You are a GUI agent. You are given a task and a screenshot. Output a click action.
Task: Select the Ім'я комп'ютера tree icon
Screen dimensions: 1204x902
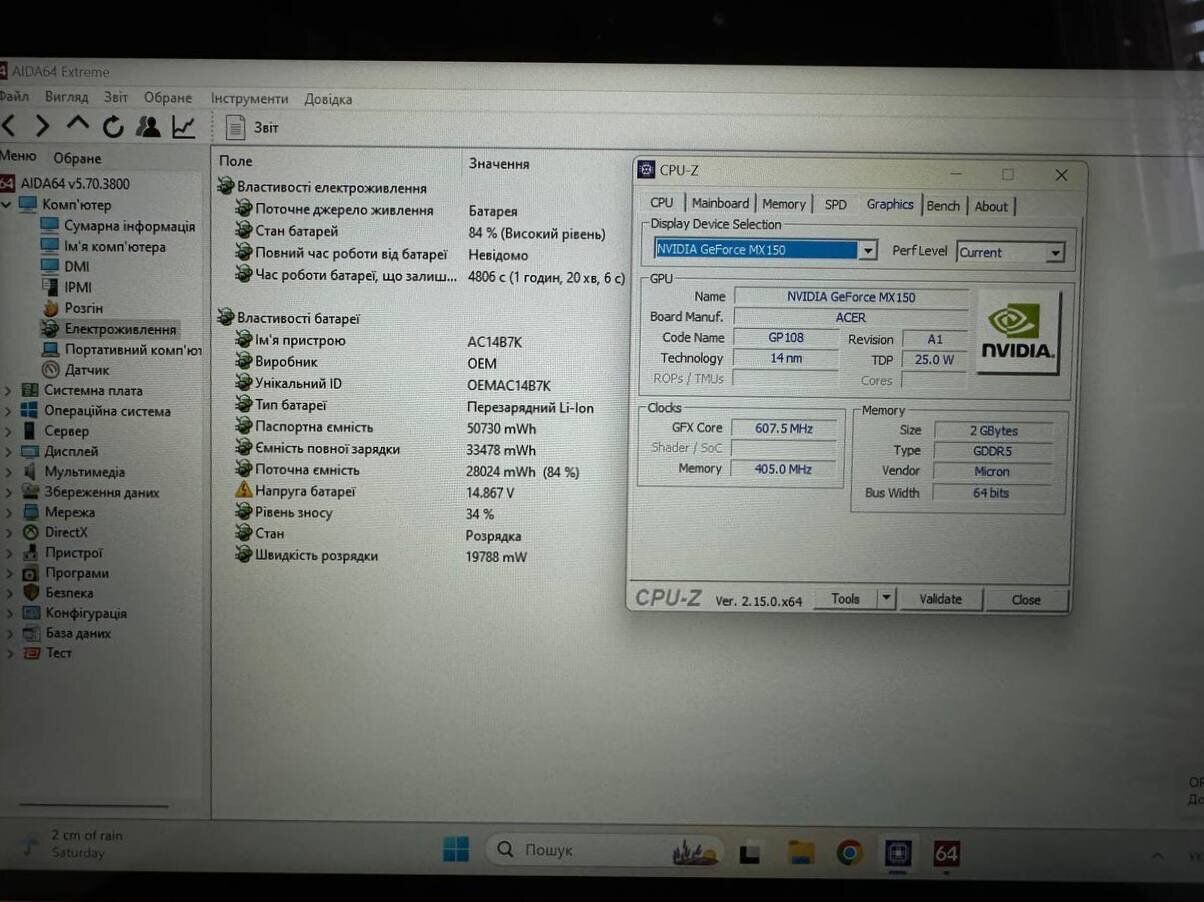coord(49,246)
